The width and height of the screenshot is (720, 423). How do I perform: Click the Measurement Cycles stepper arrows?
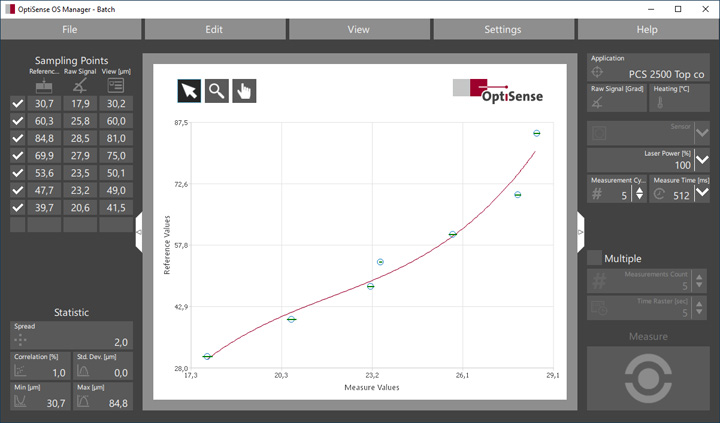tap(639, 193)
